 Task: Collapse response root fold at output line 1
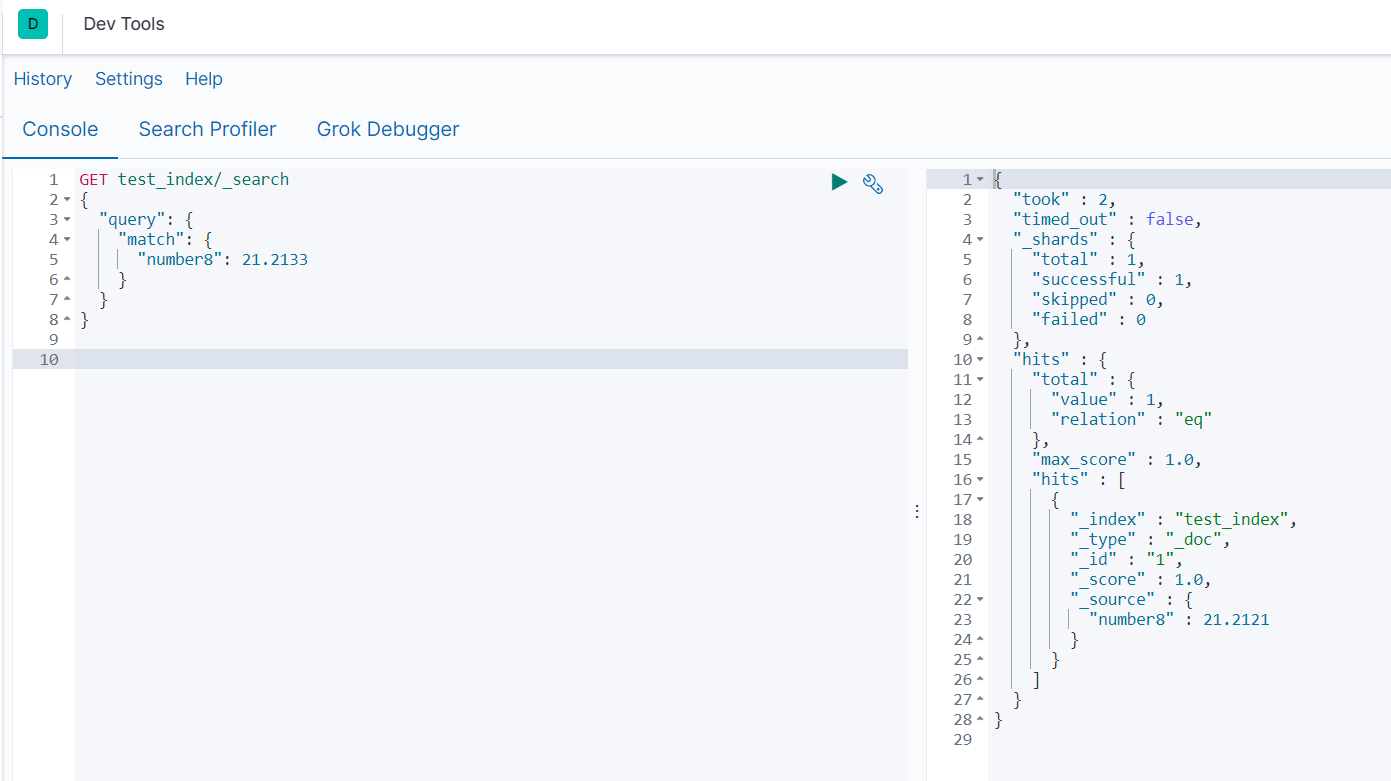(x=980, y=180)
